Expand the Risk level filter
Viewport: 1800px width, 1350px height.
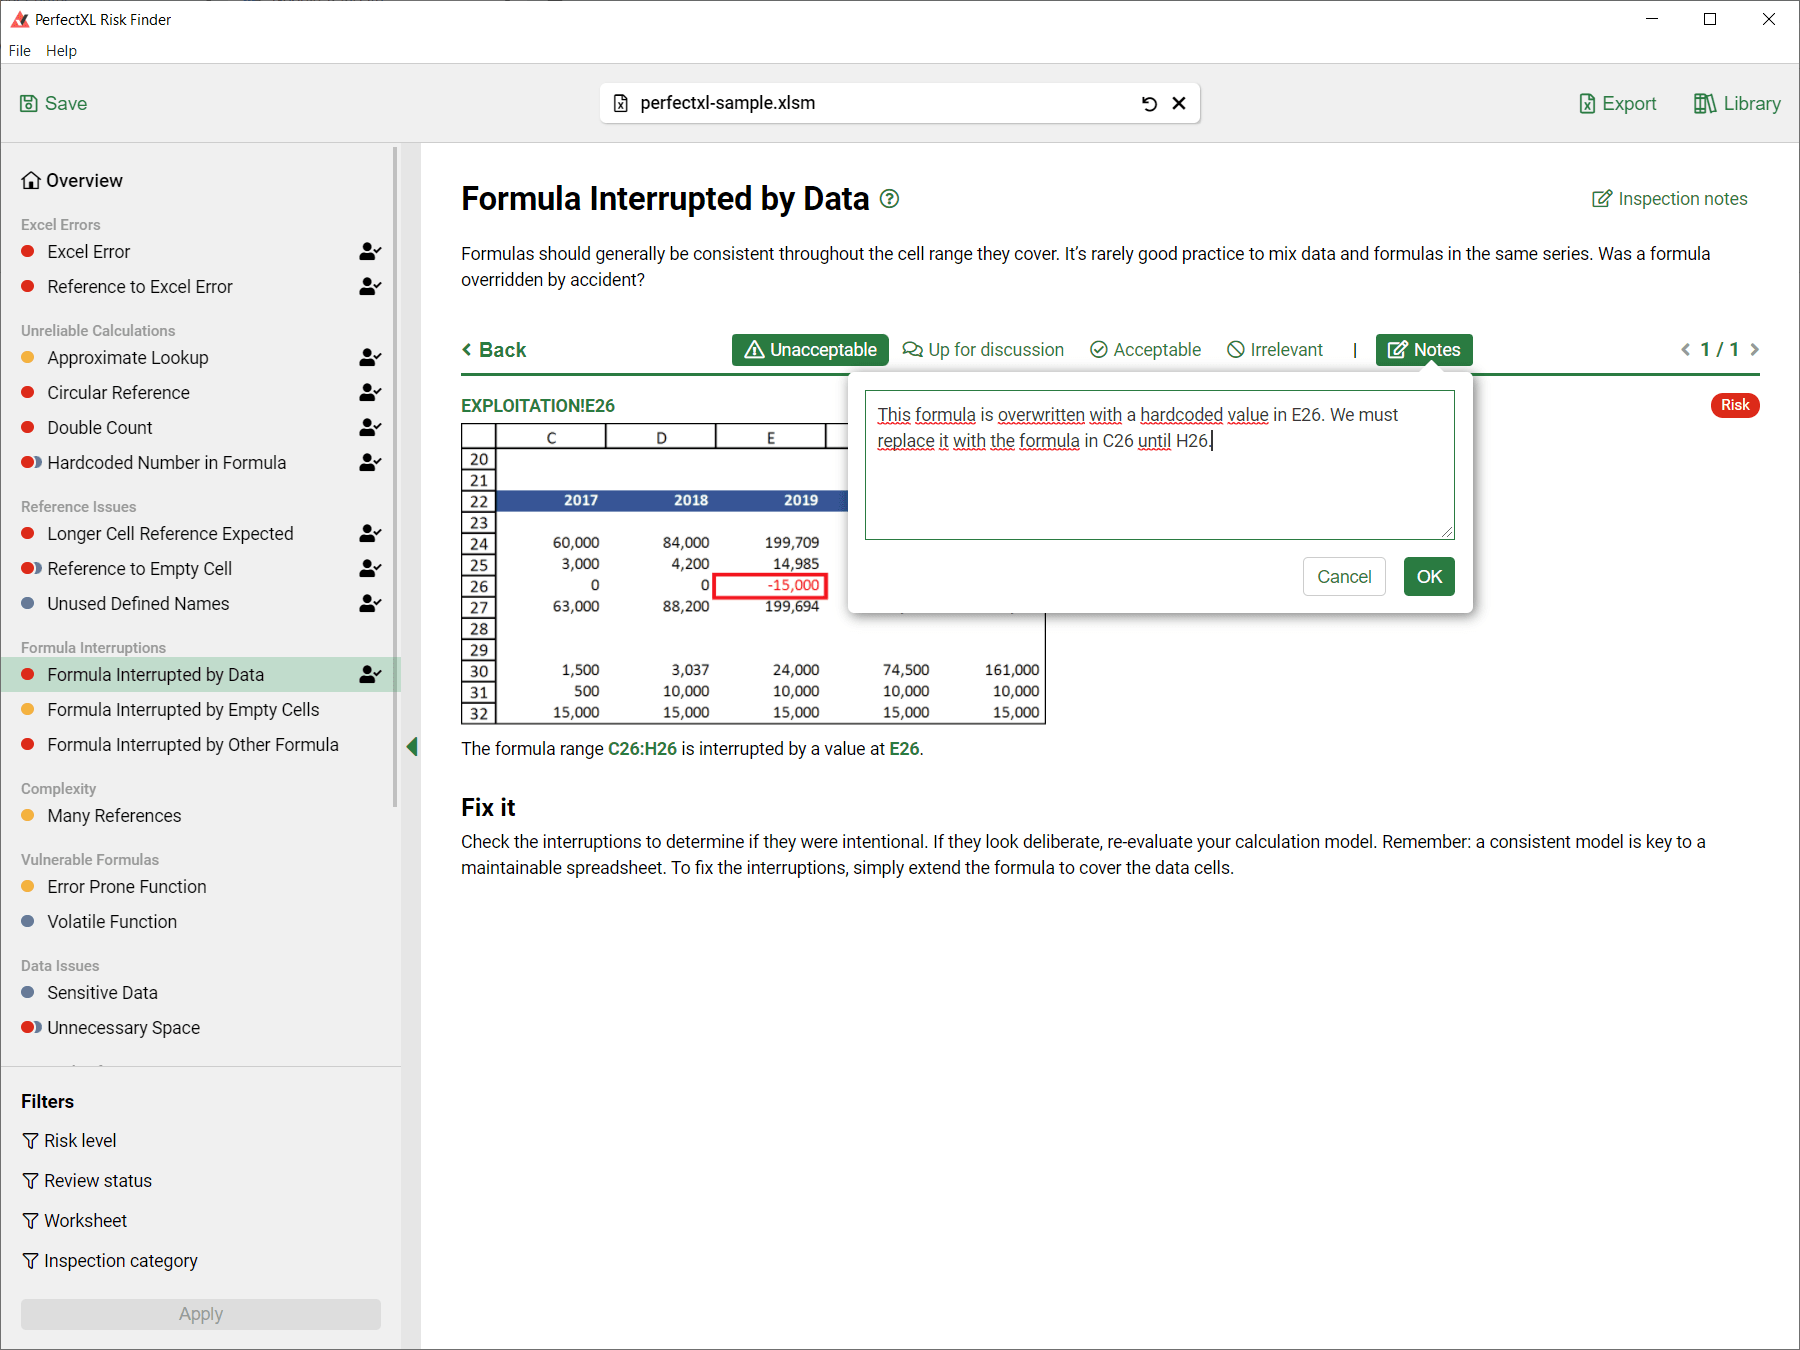(69, 1141)
